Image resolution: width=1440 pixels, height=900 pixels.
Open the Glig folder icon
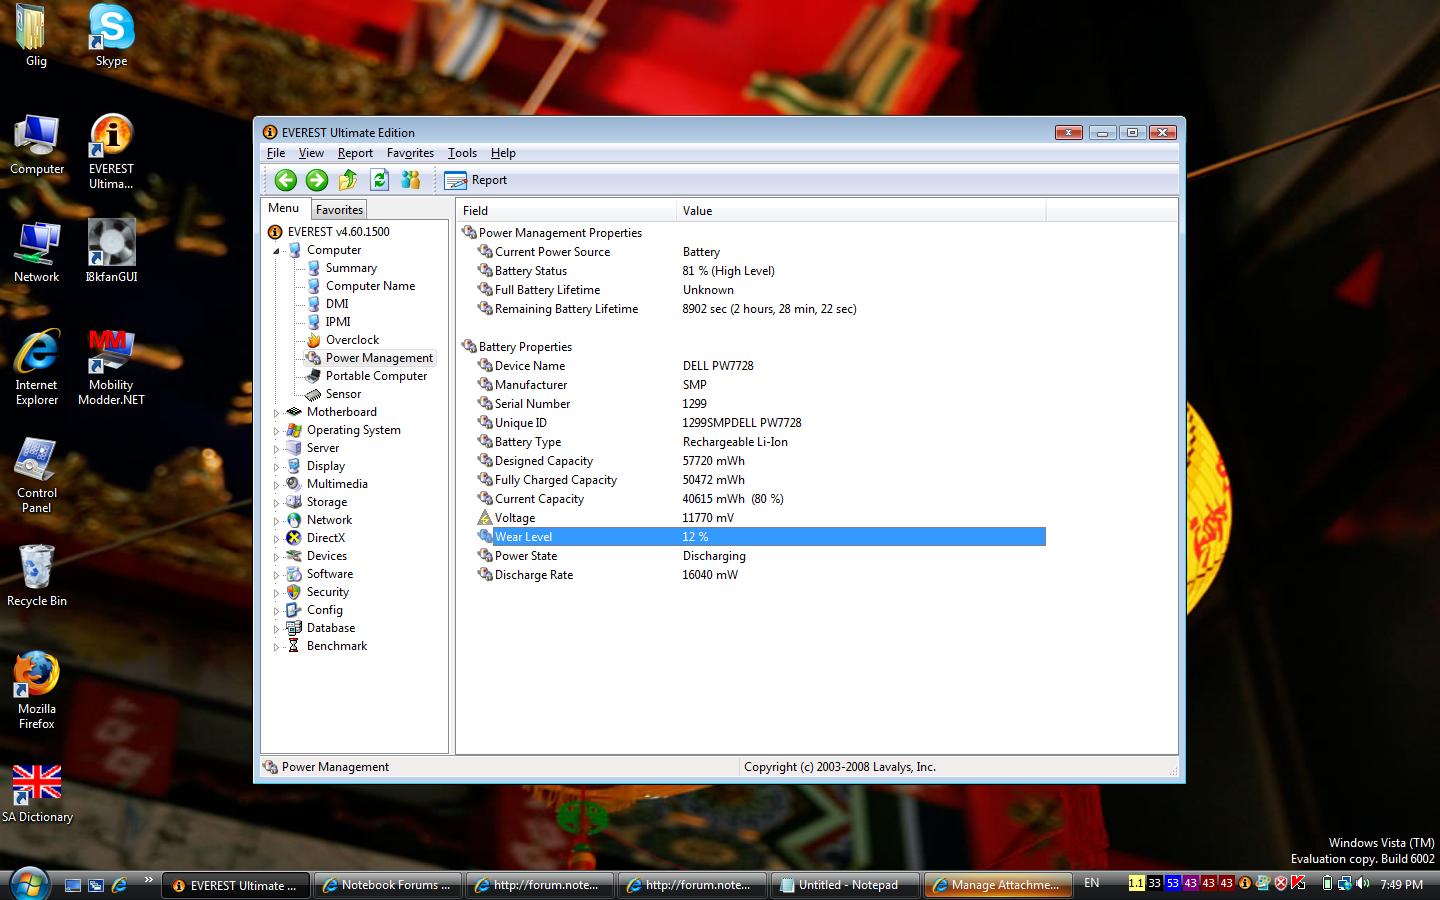point(36,36)
